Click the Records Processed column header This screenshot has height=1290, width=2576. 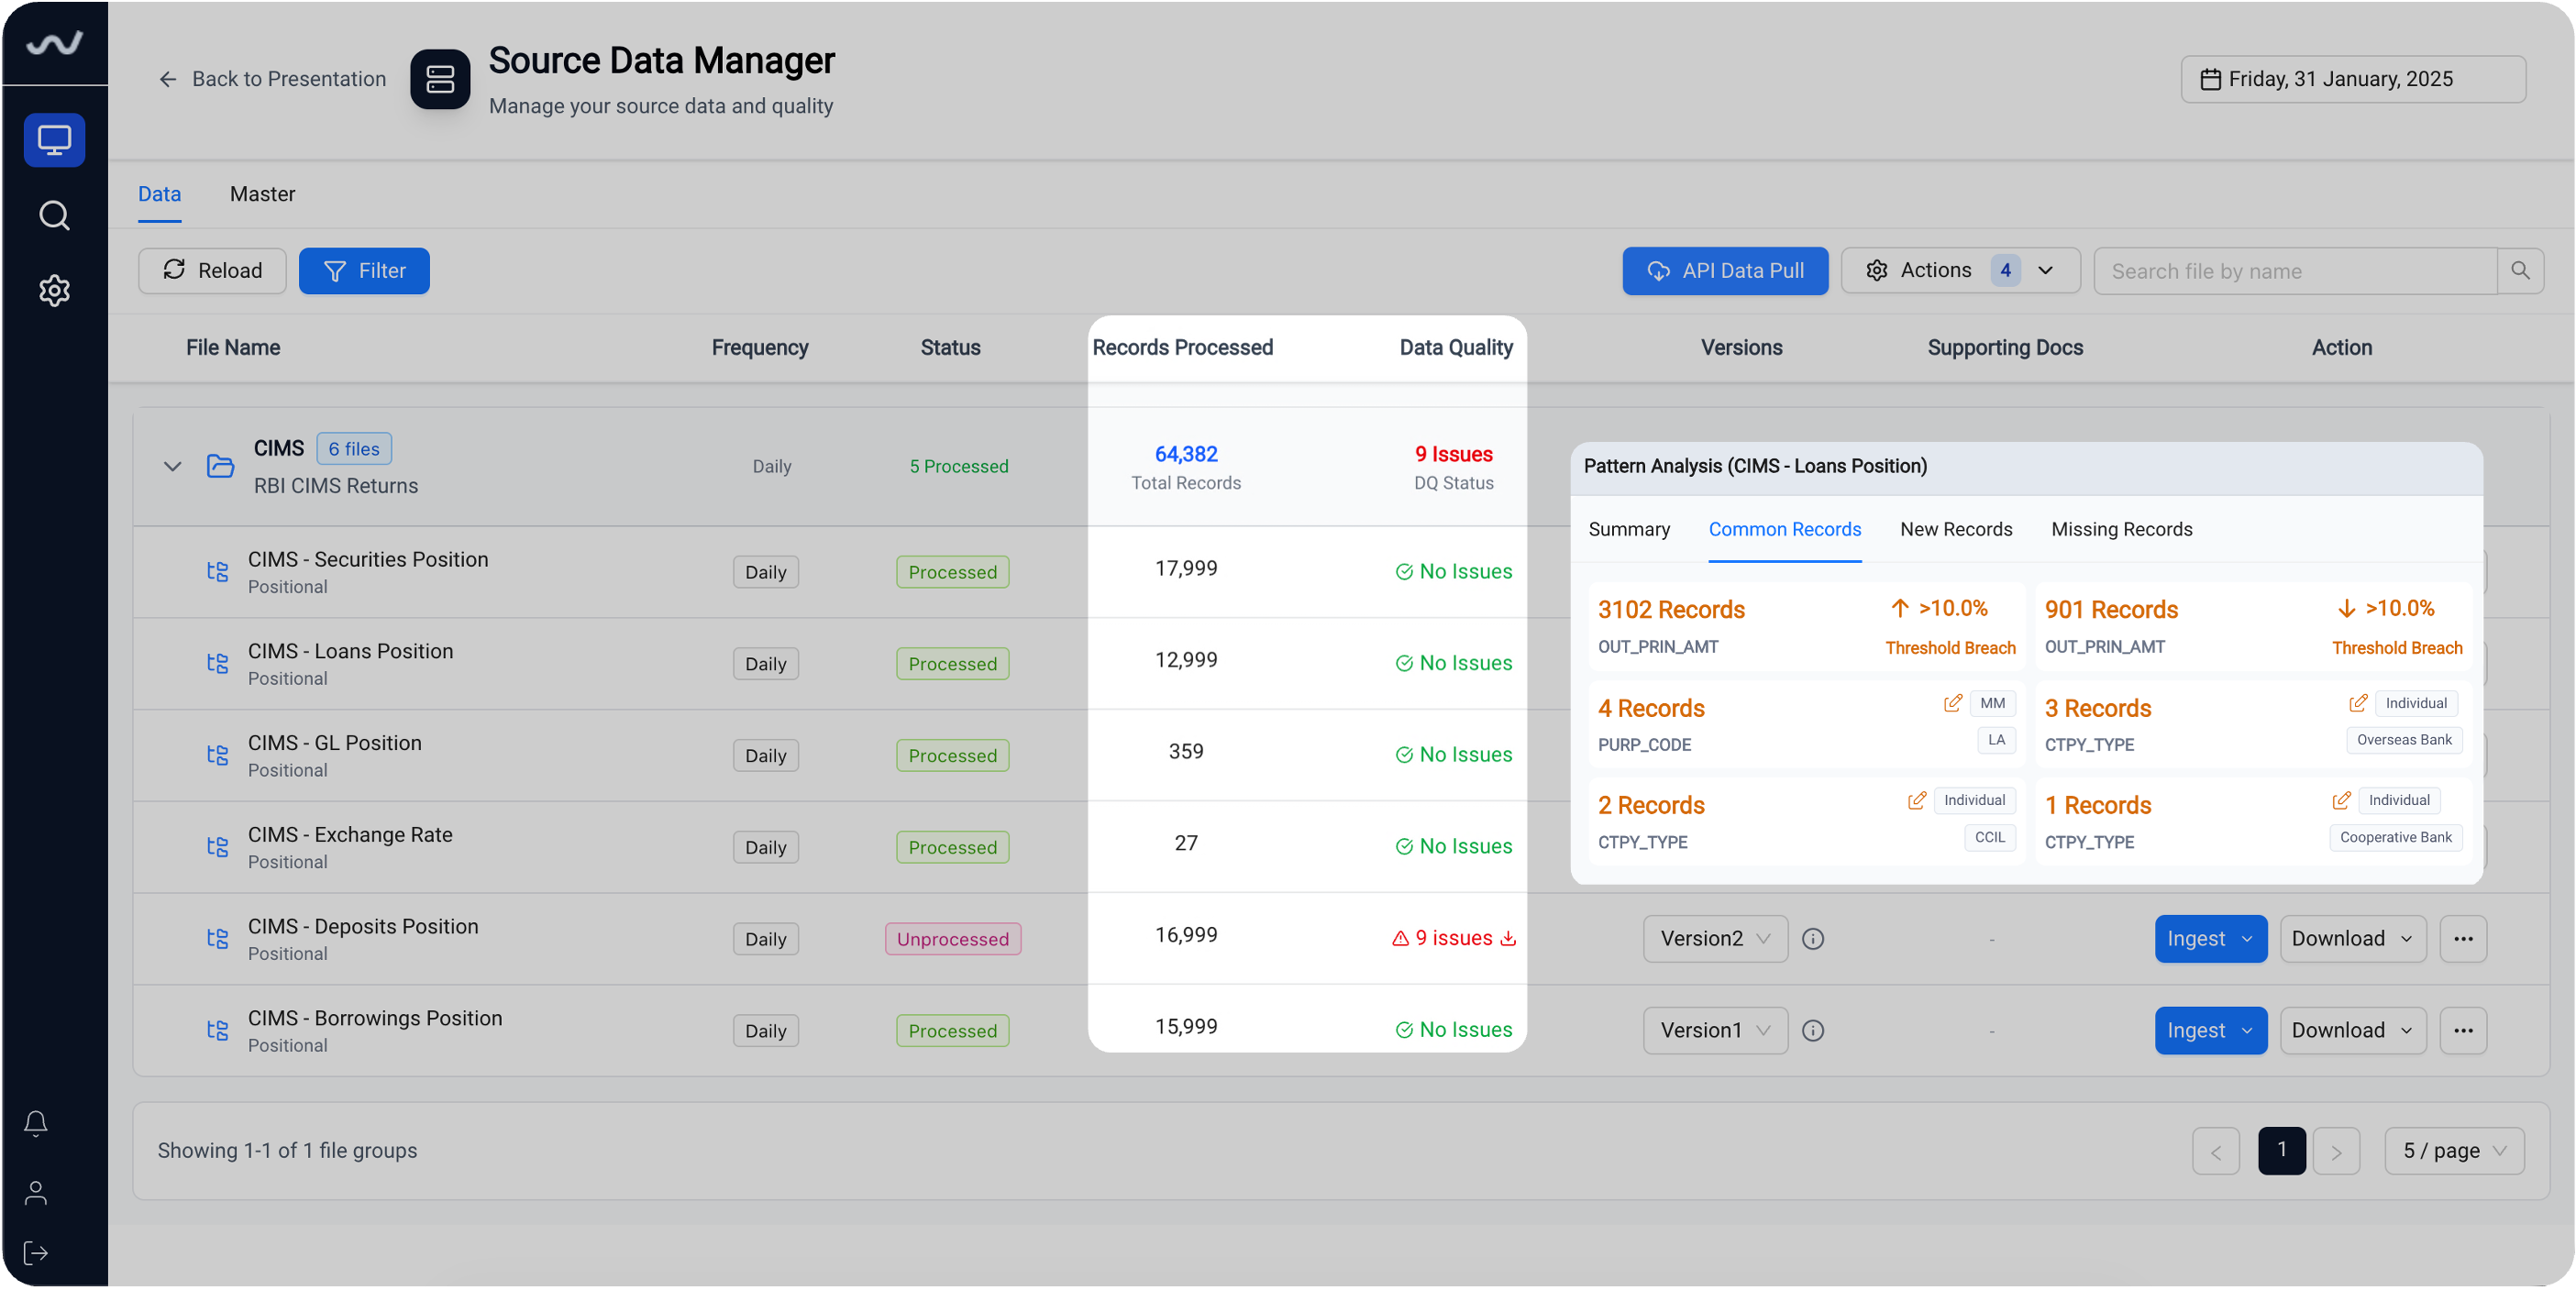1182,348
